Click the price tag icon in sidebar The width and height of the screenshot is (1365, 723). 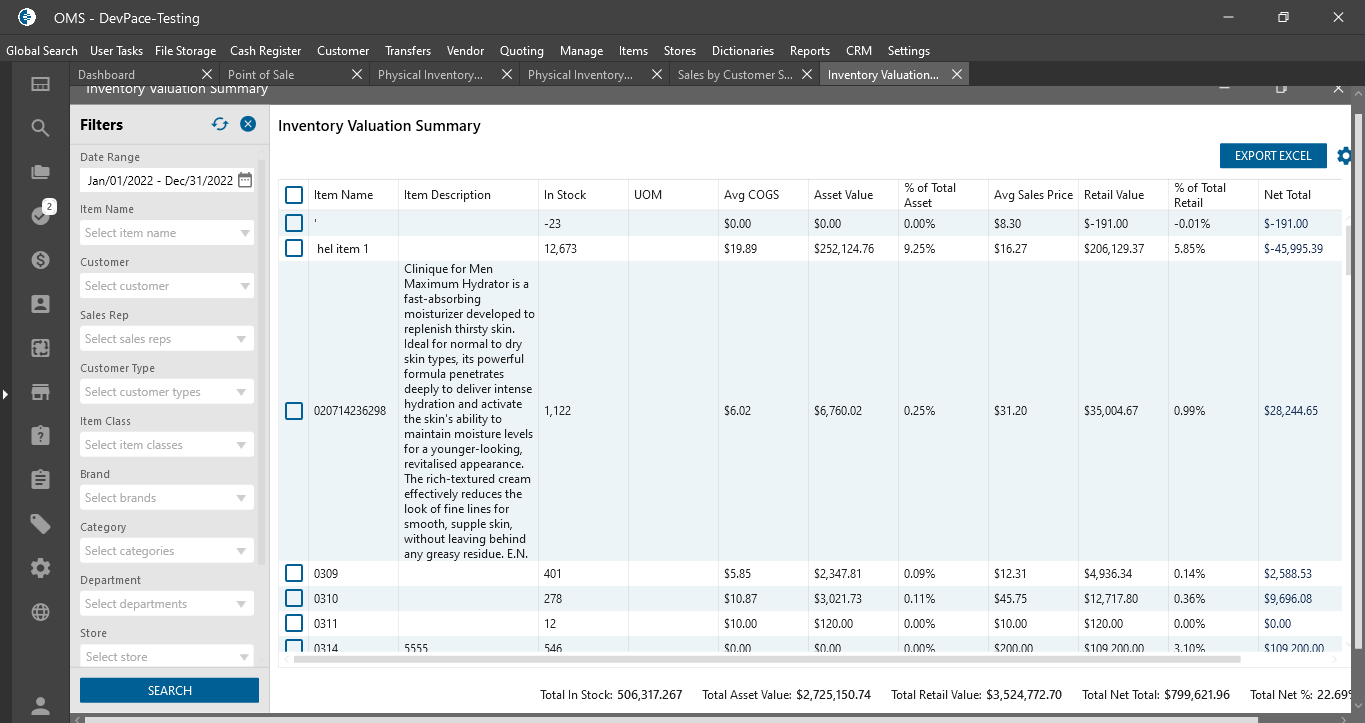point(40,524)
